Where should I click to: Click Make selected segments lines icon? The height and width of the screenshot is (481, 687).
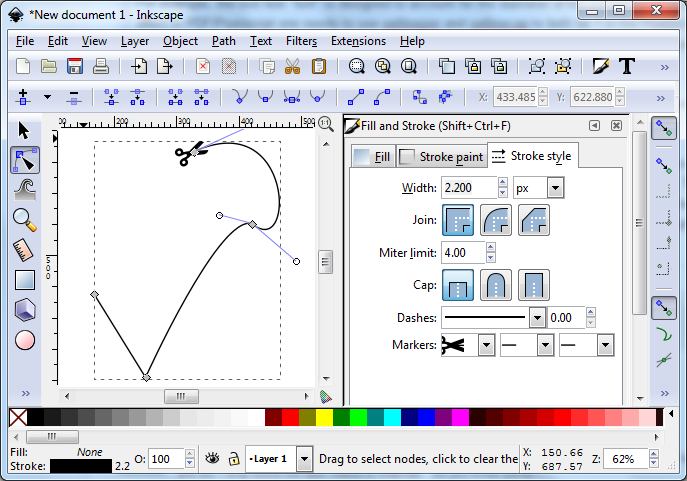(x=356, y=97)
